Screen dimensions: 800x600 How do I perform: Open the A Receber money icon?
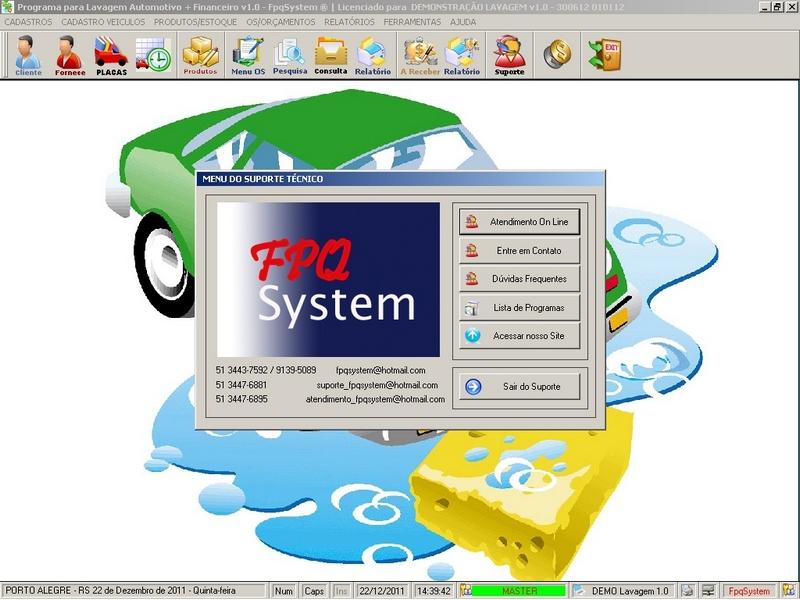420,56
